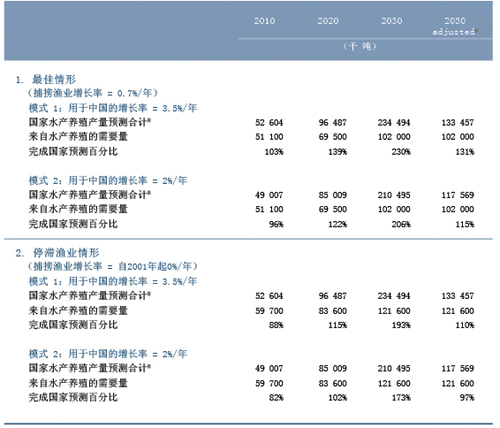Click 捕捞渔业增长率 = 0.7%/年 subtitle
Screen dimensions: 500x428
pyautogui.click(x=92, y=93)
